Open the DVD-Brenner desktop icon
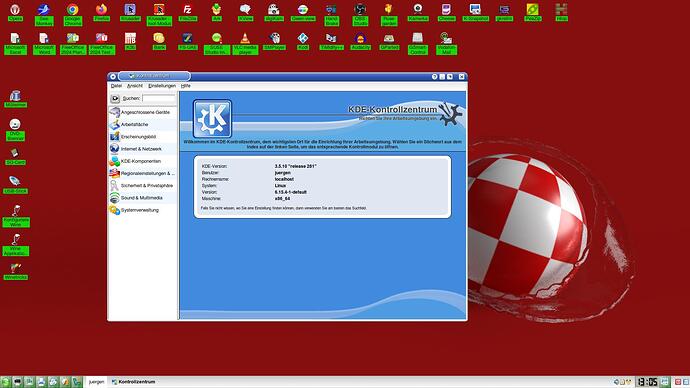690x388 pixels. [x=15, y=130]
